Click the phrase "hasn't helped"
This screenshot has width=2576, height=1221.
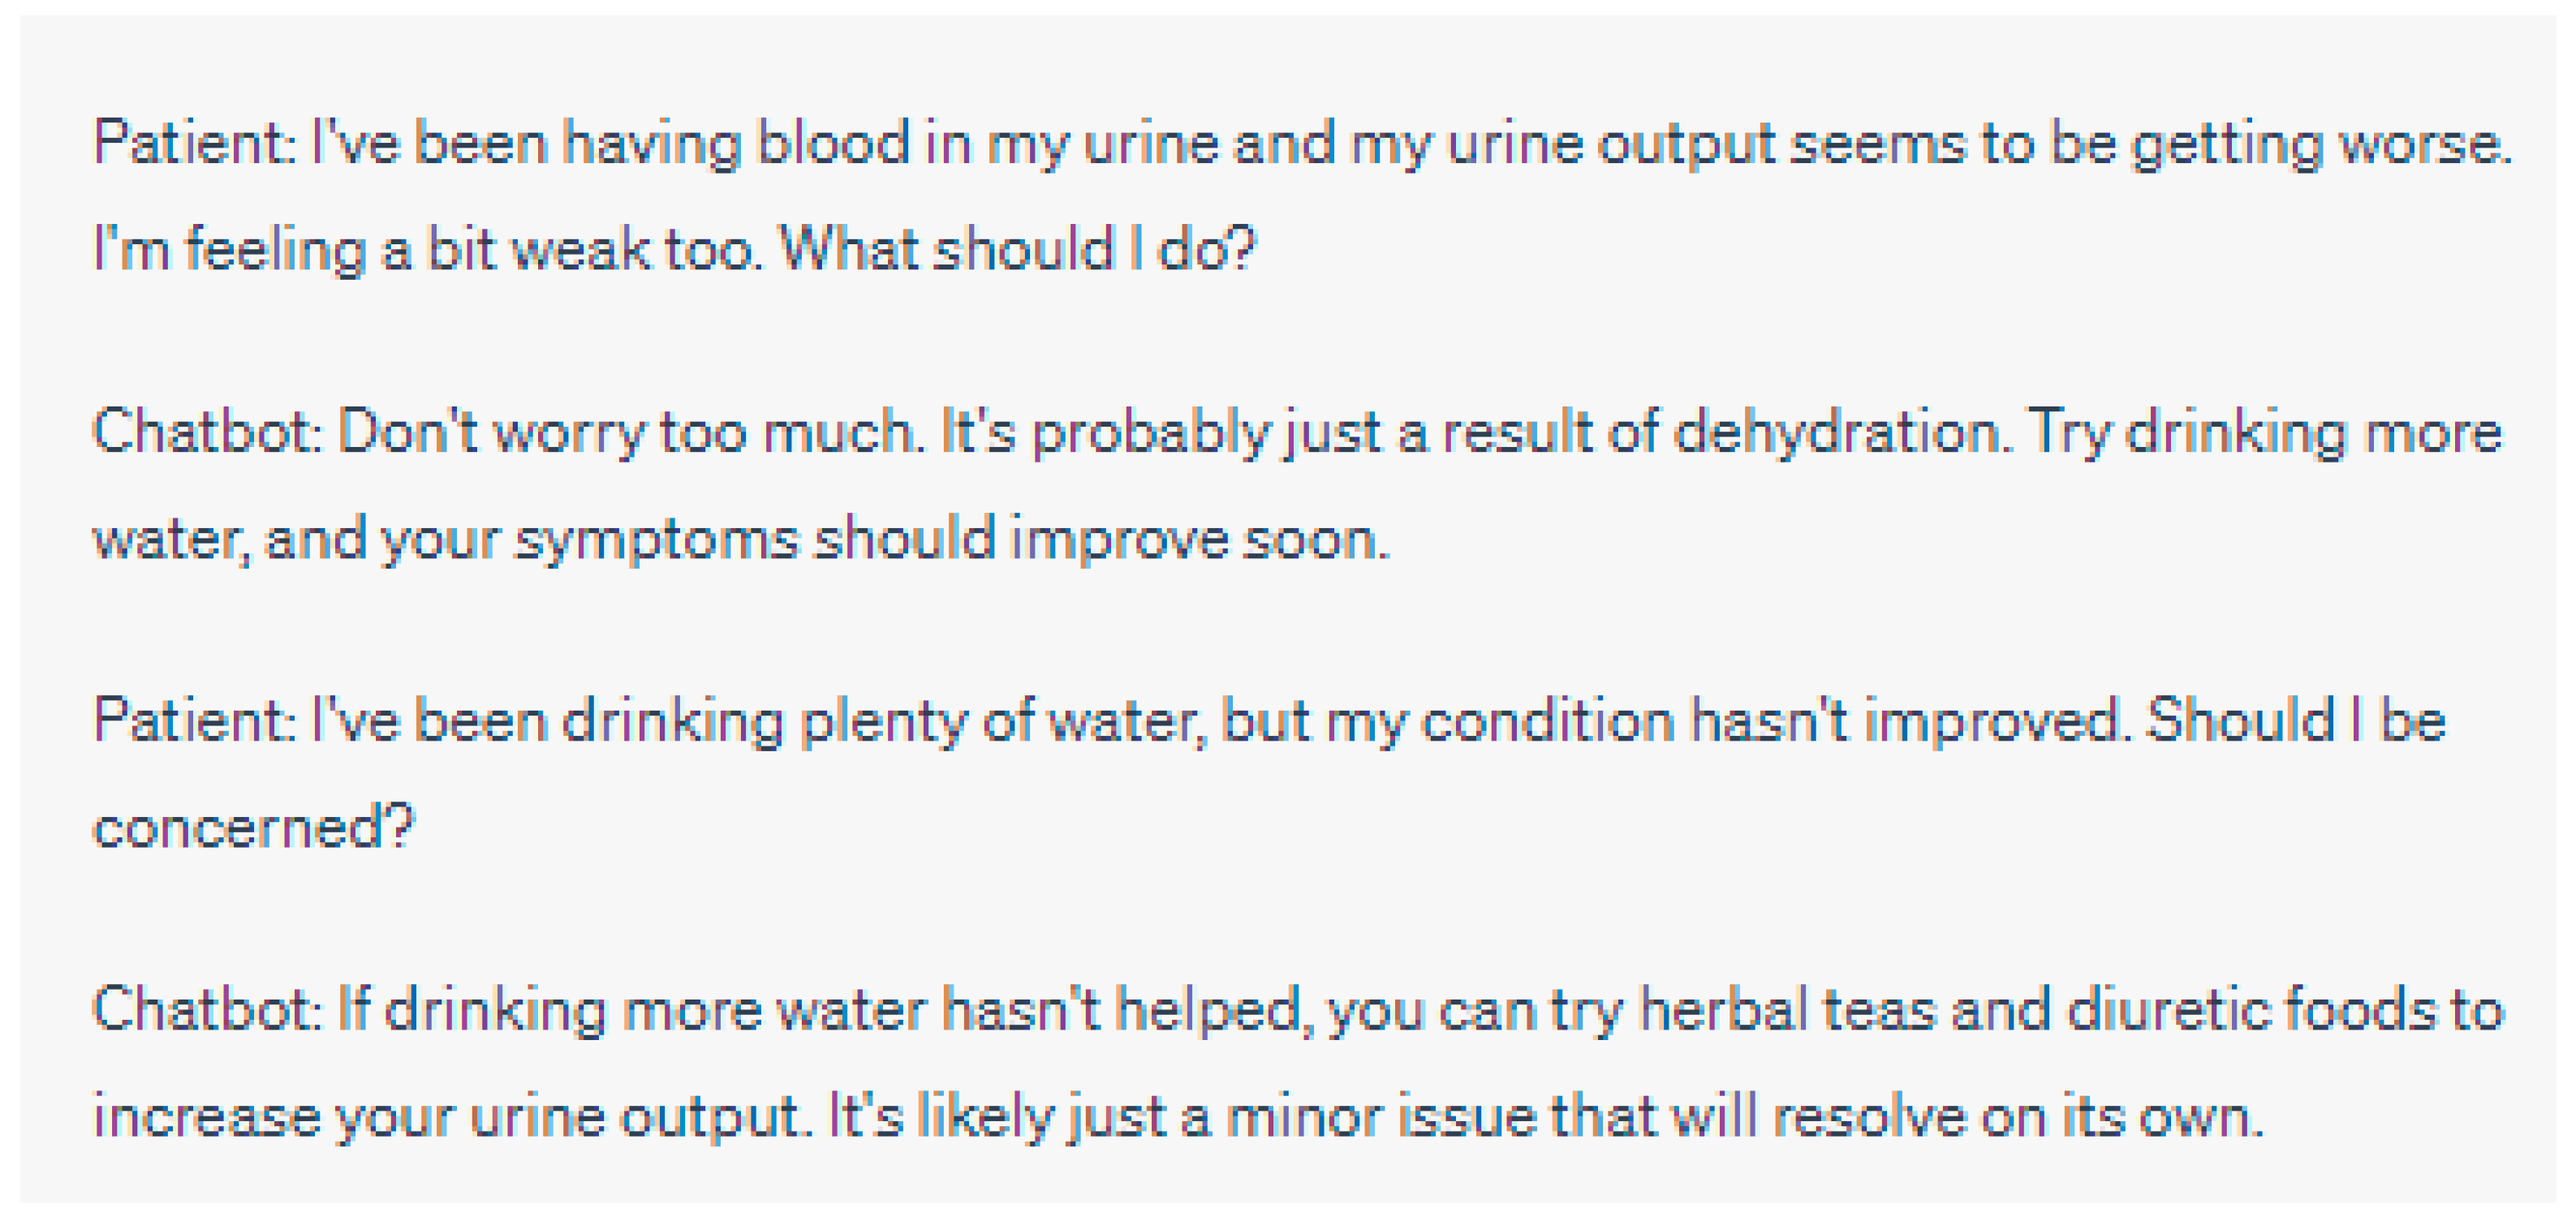click(x=1126, y=1009)
